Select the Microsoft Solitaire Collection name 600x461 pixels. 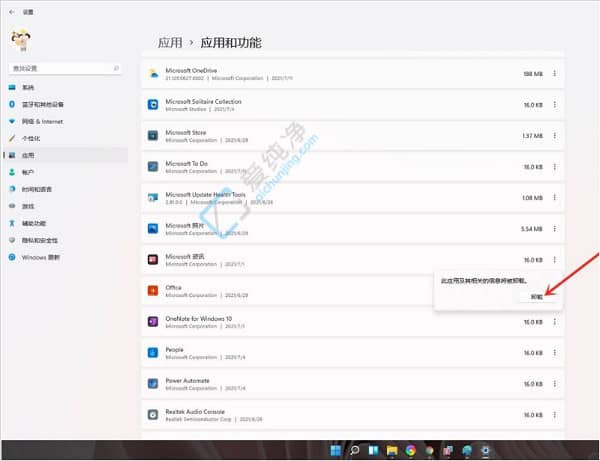pyautogui.click(x=203, y=101)
